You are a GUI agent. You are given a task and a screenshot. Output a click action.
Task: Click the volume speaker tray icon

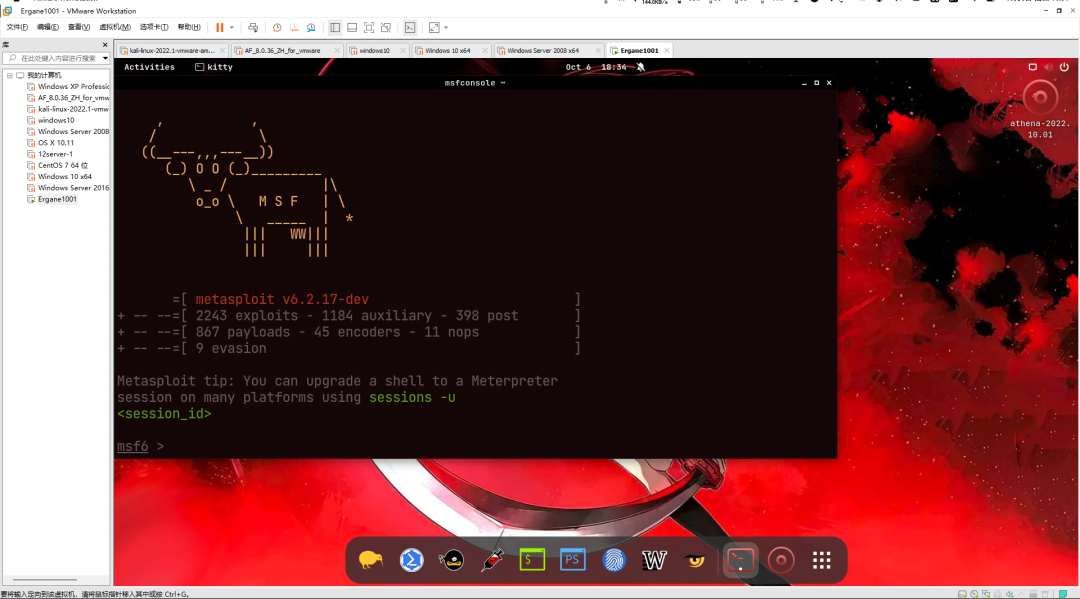(1048, 67)
